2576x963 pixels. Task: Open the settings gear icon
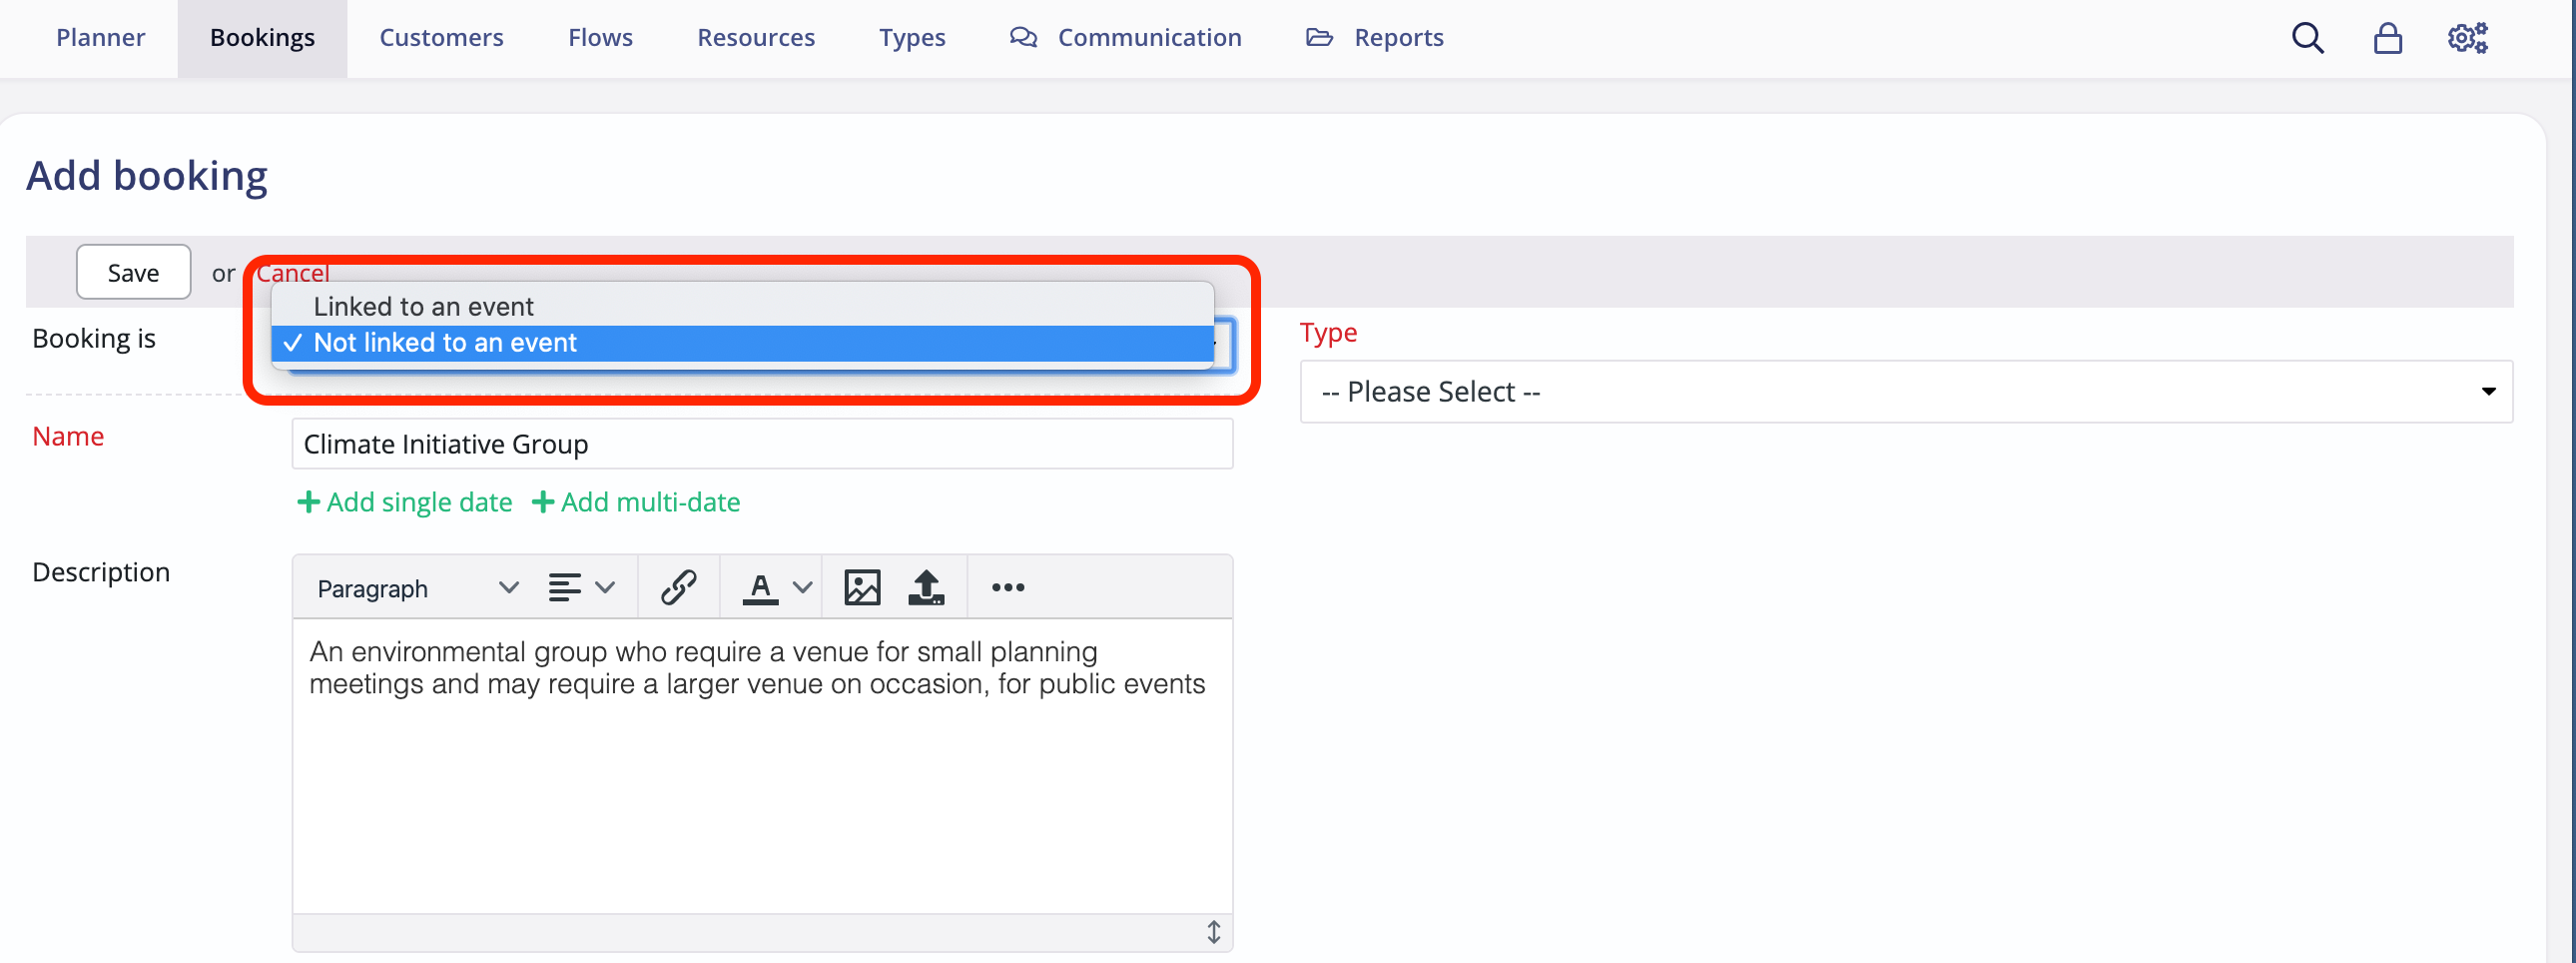click(x=2466, y=37)
